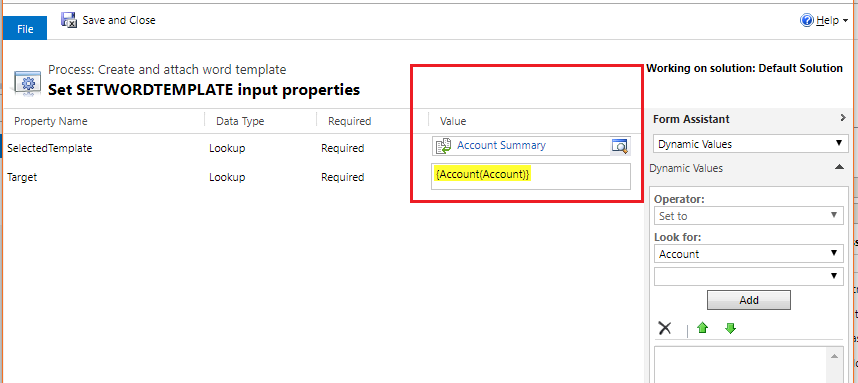The image size is (858, 383).
Task: Click the Property Name column header
Action: [x=51, y=121]
